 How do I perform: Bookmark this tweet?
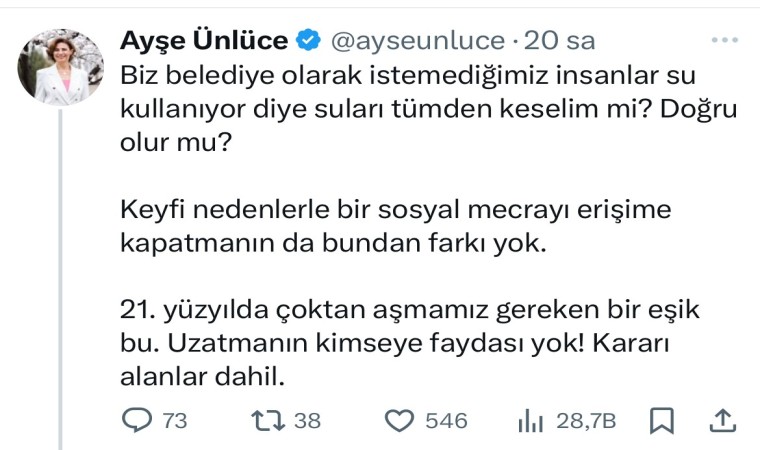(x=661, y=421)
